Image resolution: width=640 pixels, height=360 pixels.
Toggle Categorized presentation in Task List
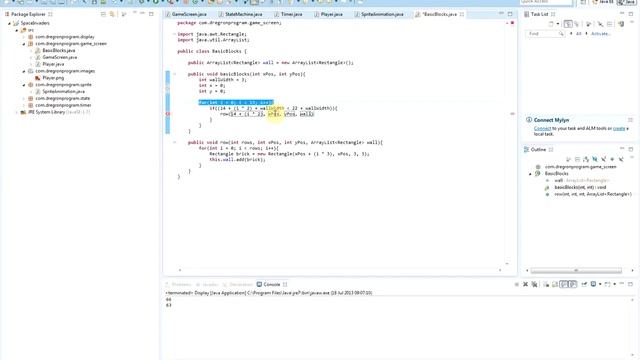click(x=568, y=24)
